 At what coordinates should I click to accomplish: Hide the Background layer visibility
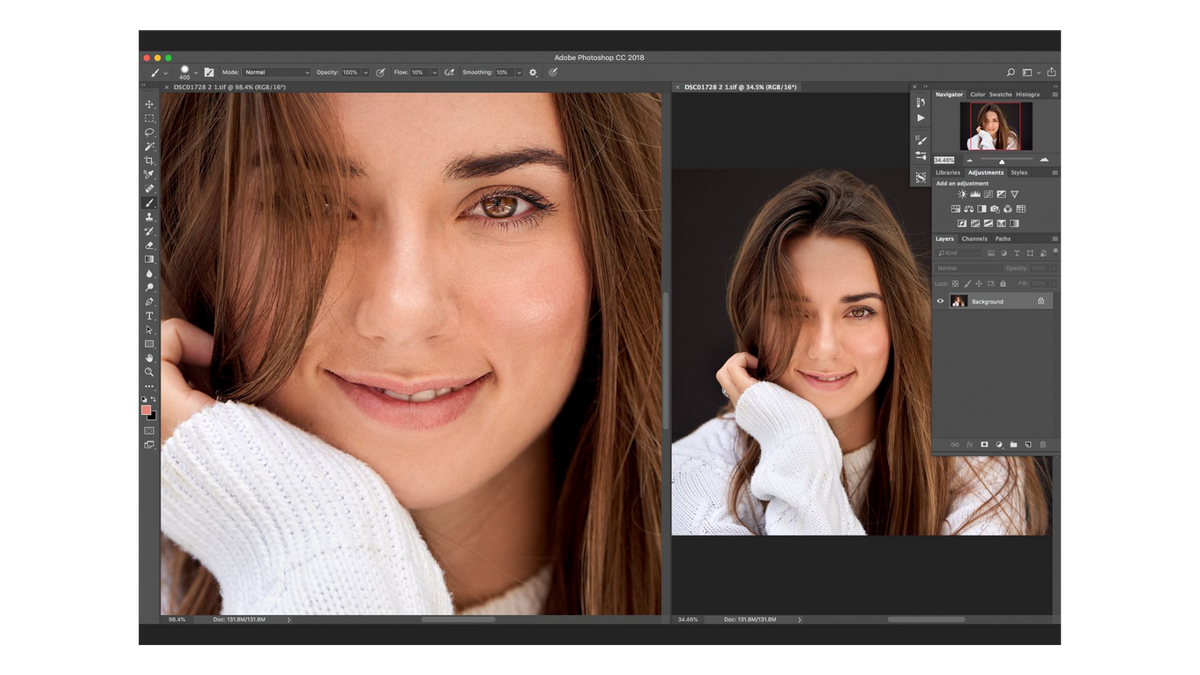click(939, 301)
